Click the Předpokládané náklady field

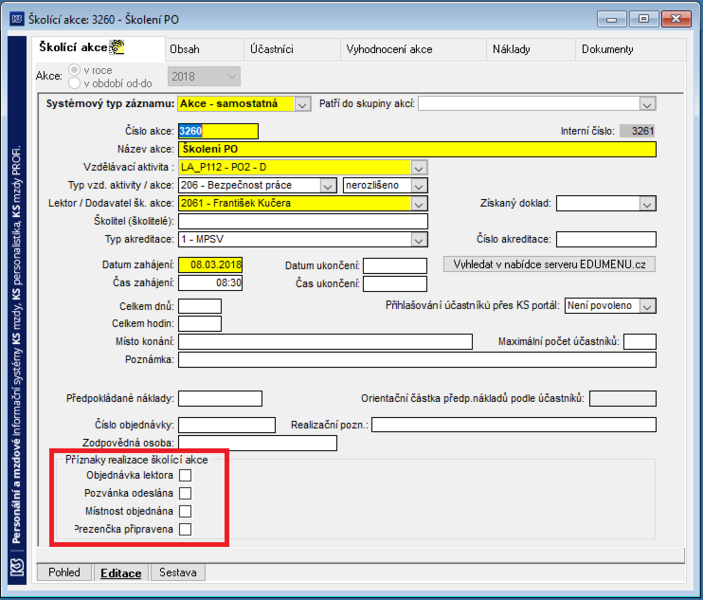[220, 398]
